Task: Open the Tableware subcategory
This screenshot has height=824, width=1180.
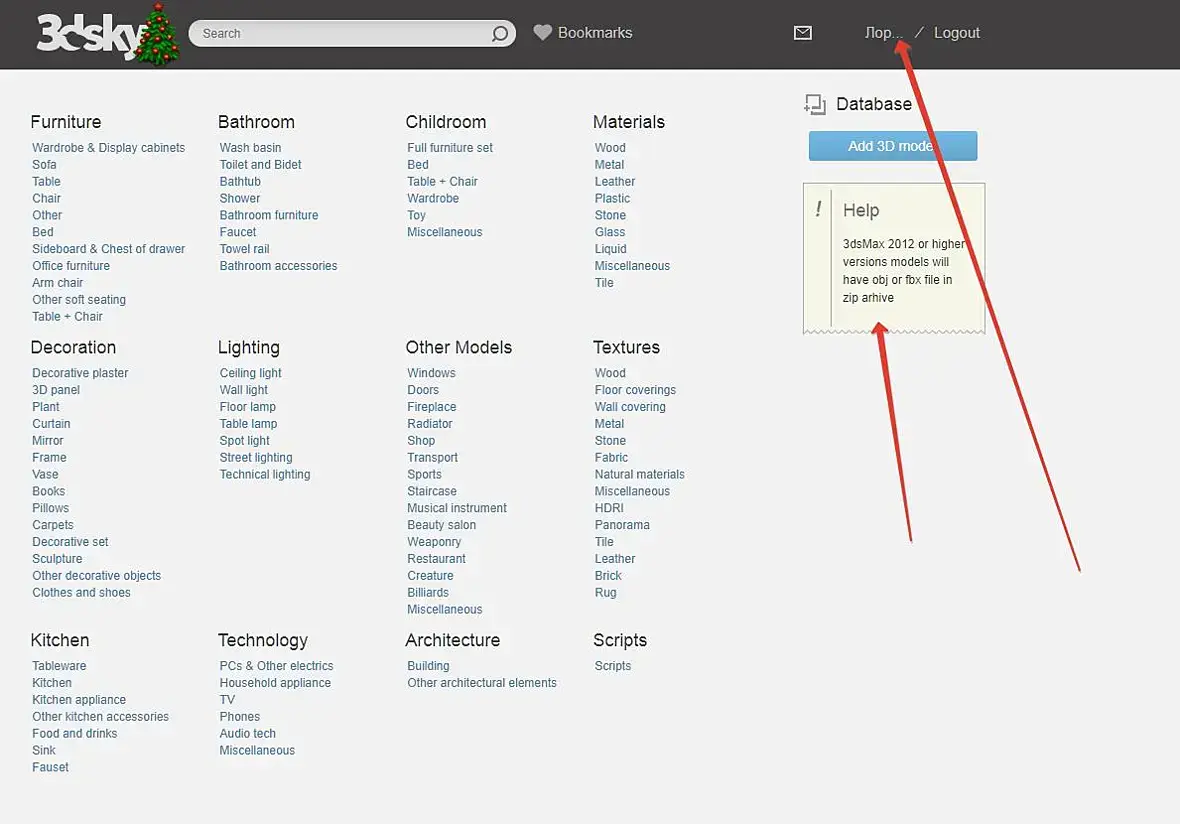Action: tap(59, 666)
